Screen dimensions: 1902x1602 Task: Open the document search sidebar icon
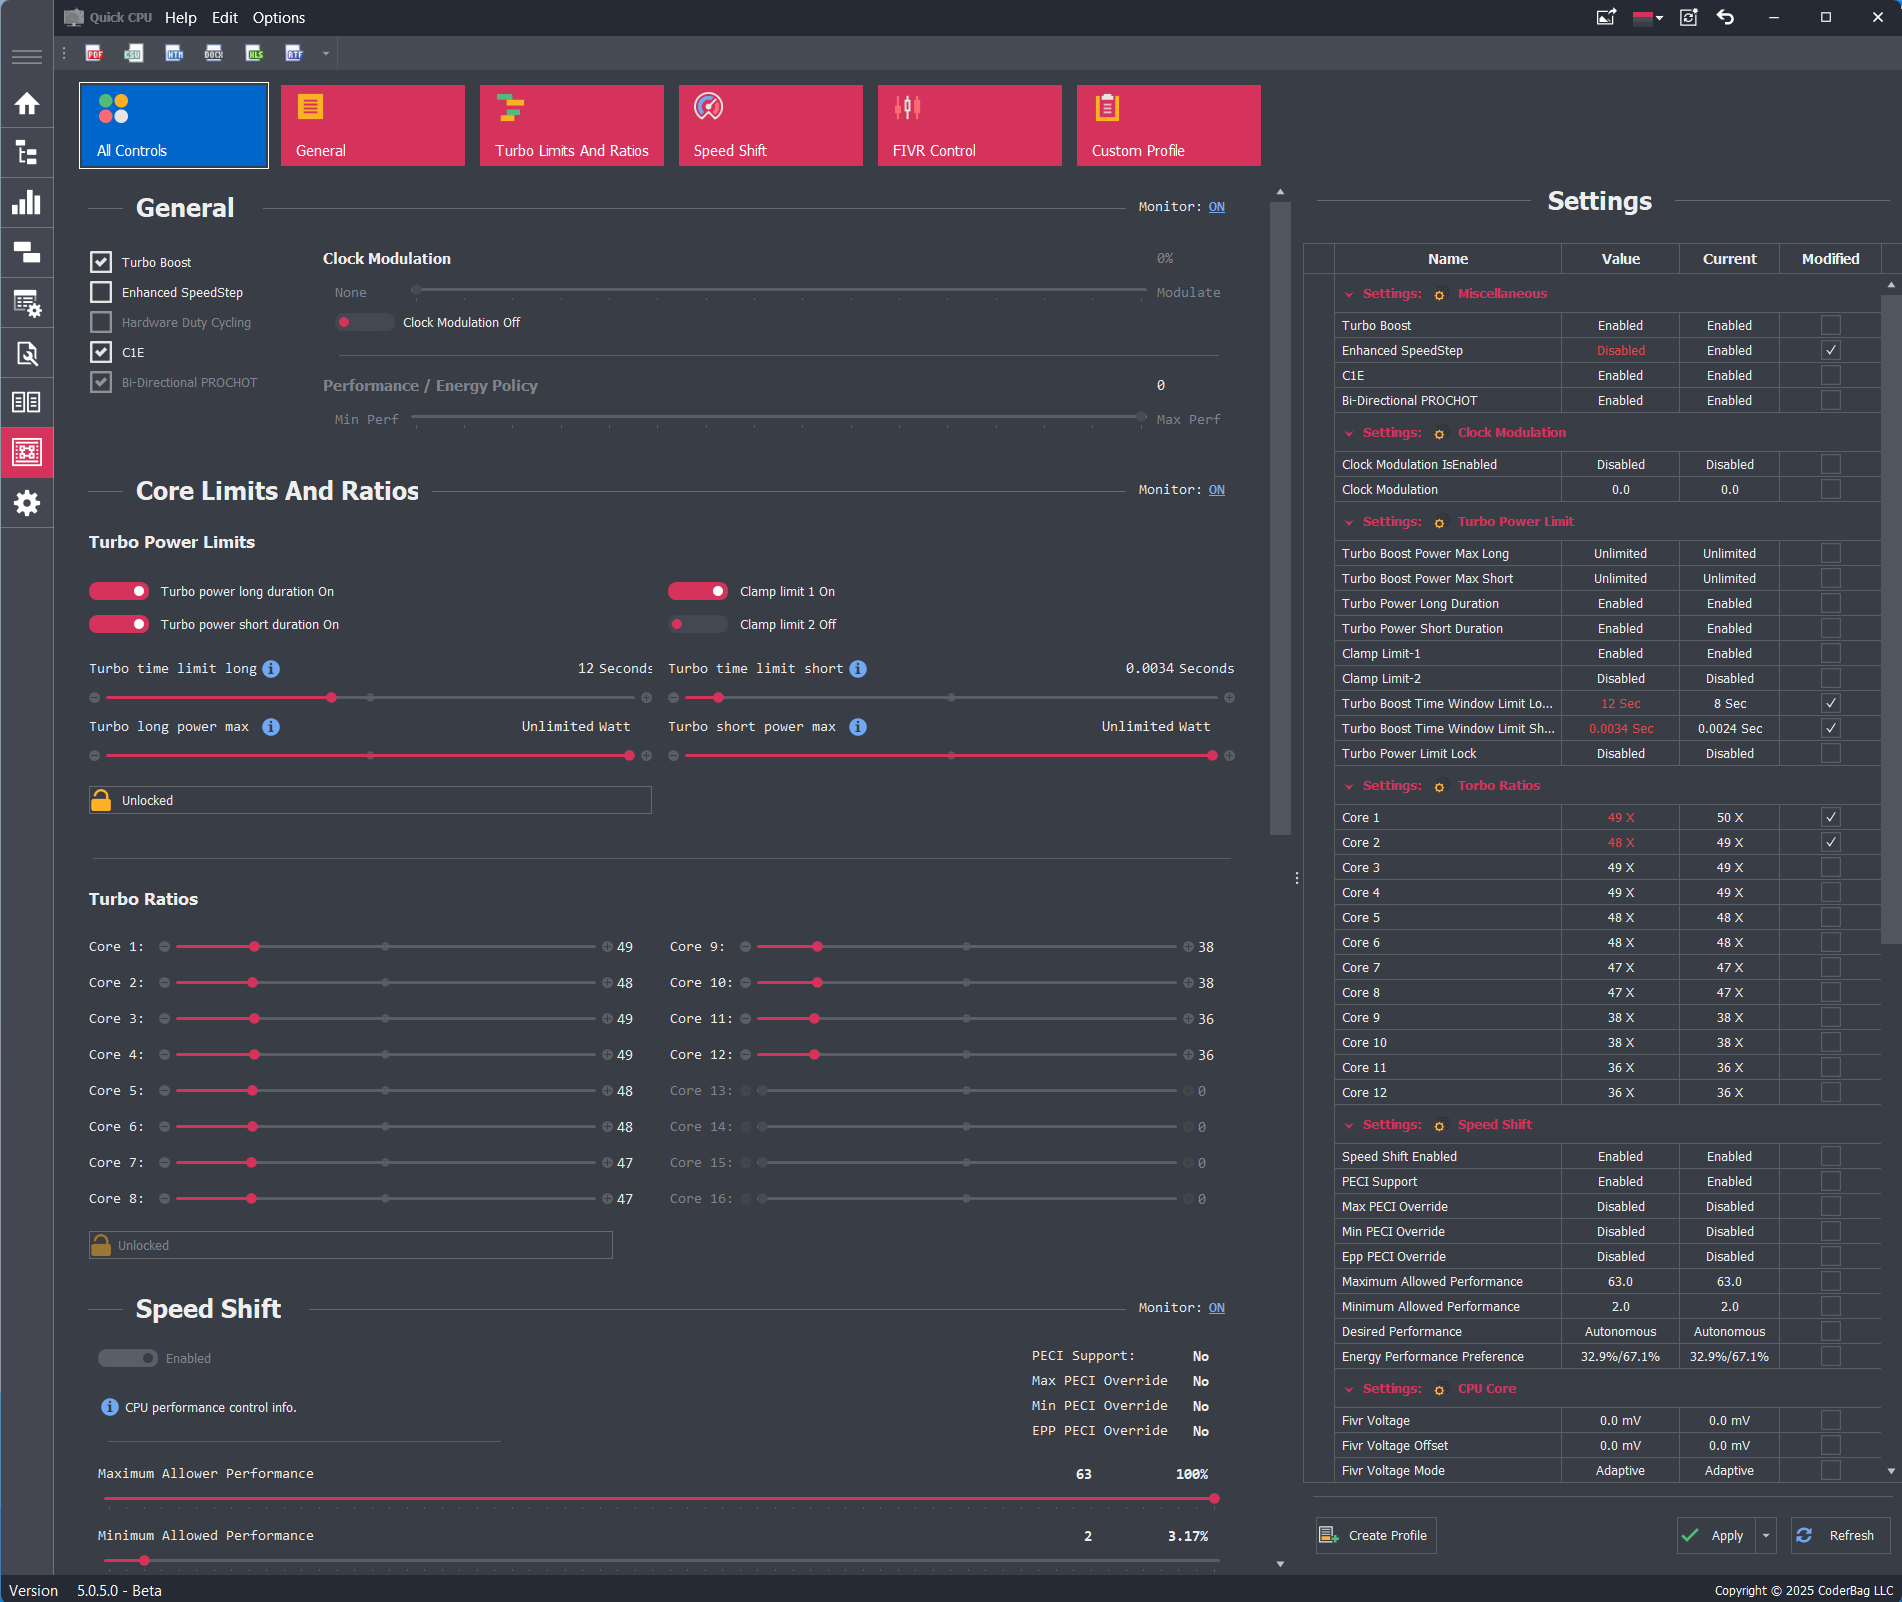coord(27,353)
